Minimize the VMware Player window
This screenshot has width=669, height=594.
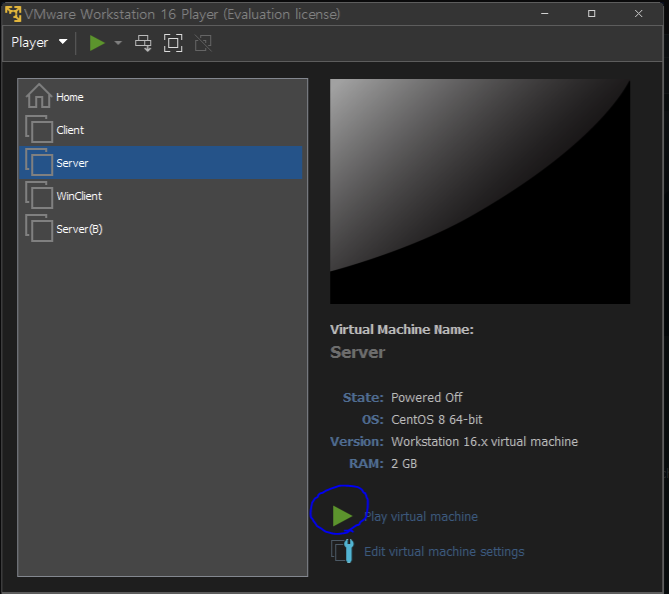(x=544, y=14)
